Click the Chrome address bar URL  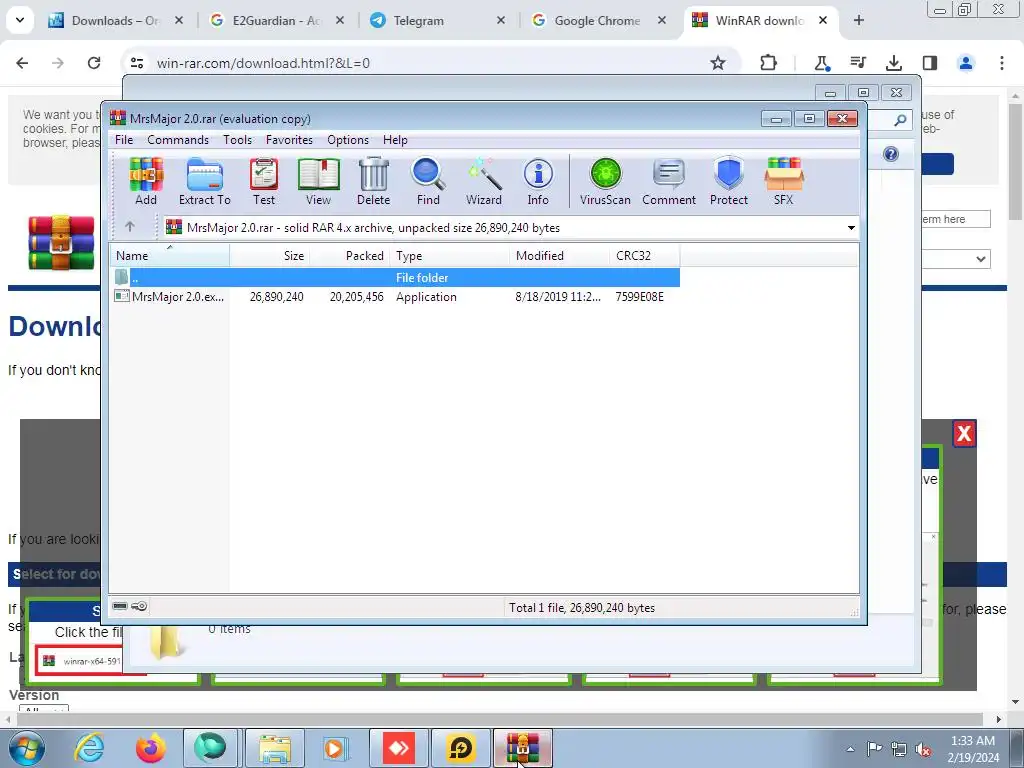pos(263,63)
